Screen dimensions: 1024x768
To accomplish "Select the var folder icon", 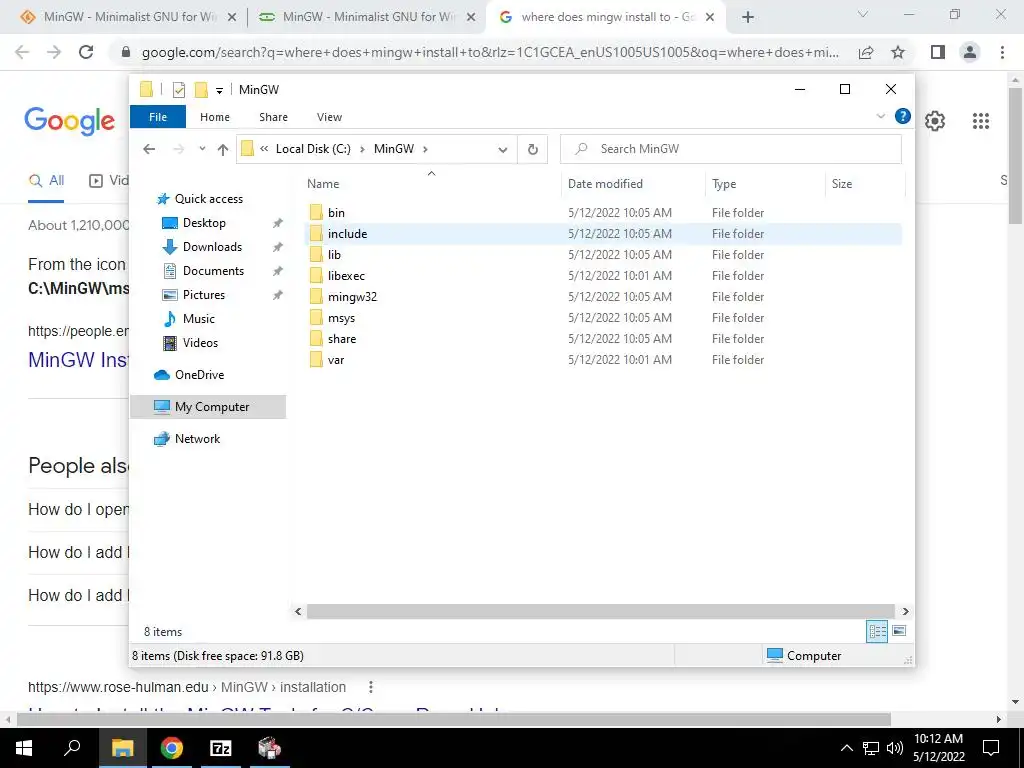I will coord(316,359).
